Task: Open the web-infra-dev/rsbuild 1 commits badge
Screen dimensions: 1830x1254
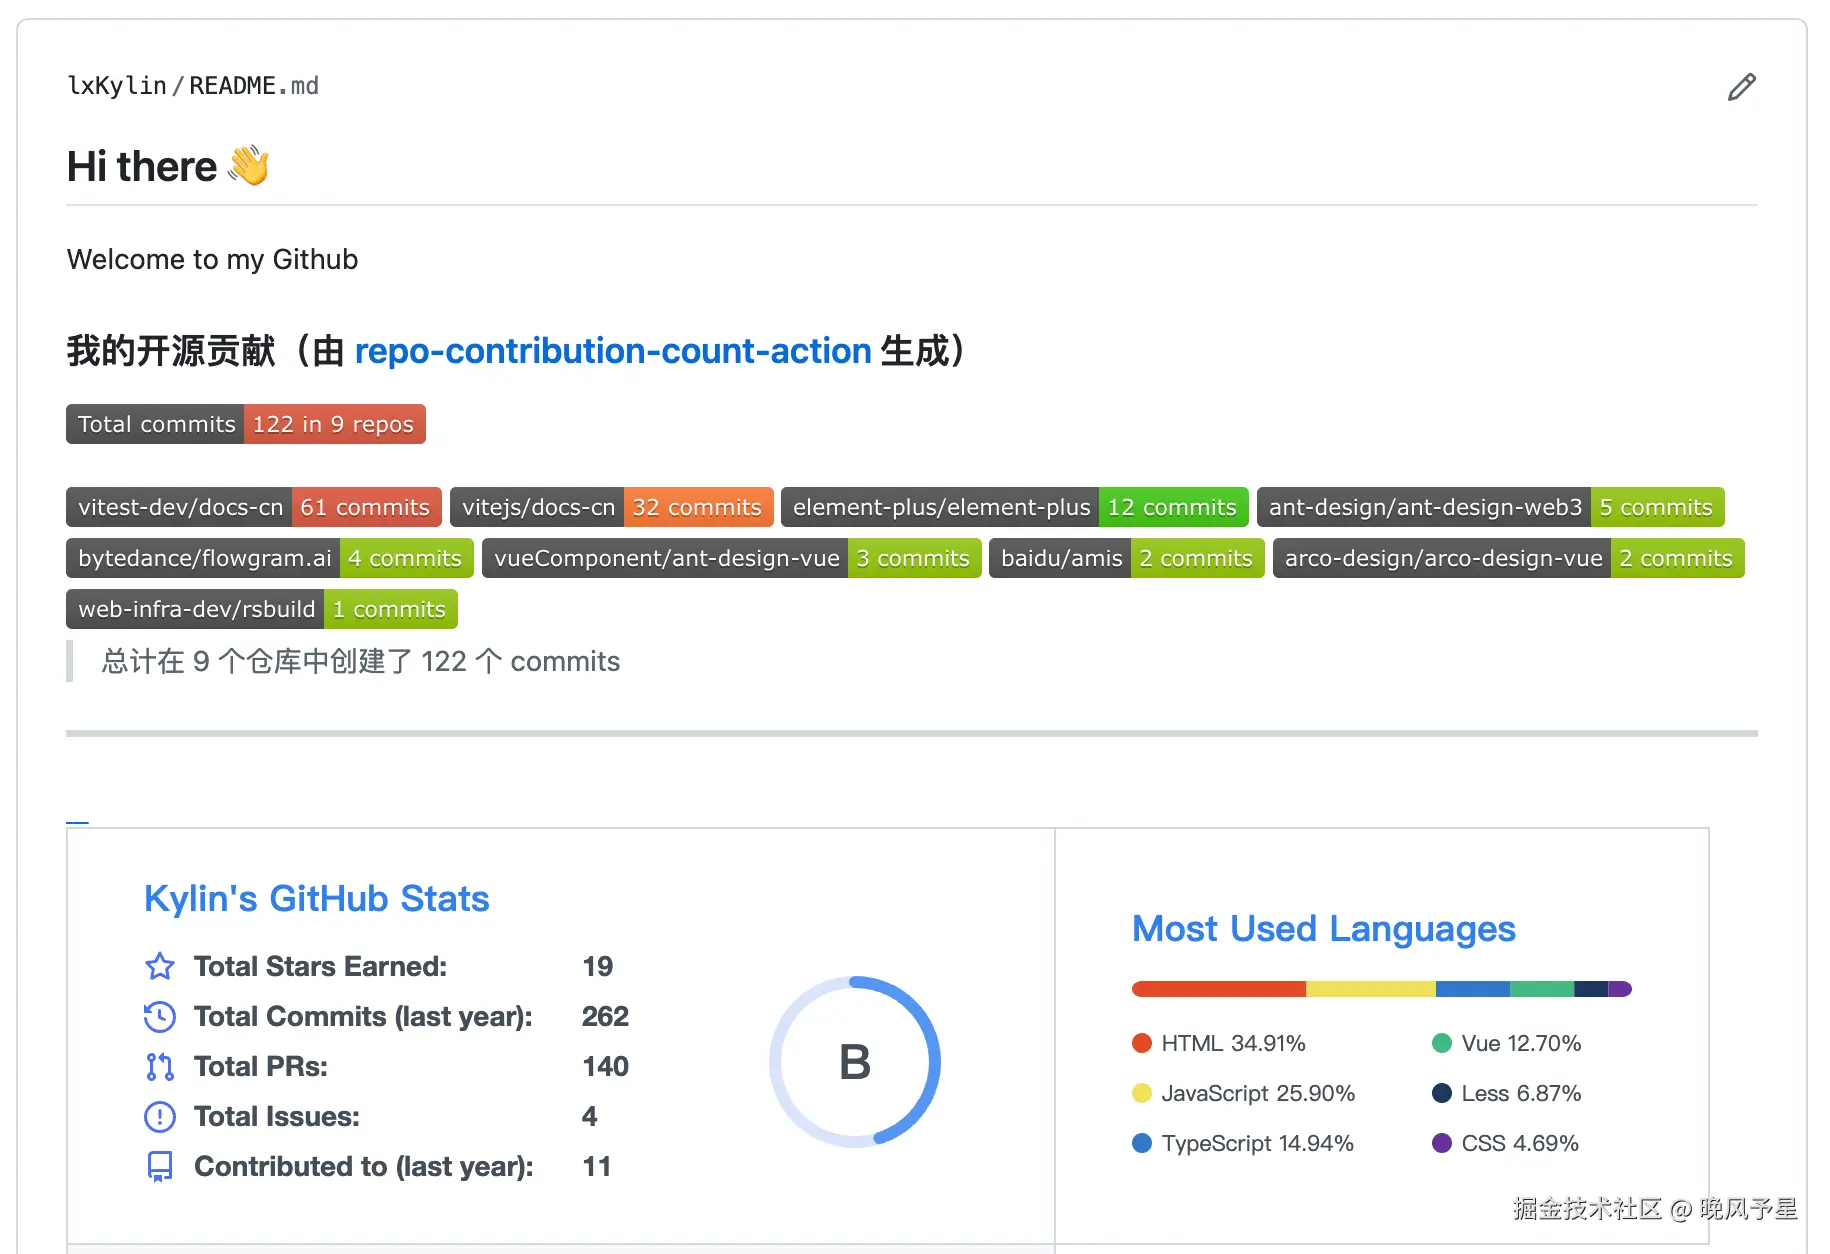Action: pos(262,609)
